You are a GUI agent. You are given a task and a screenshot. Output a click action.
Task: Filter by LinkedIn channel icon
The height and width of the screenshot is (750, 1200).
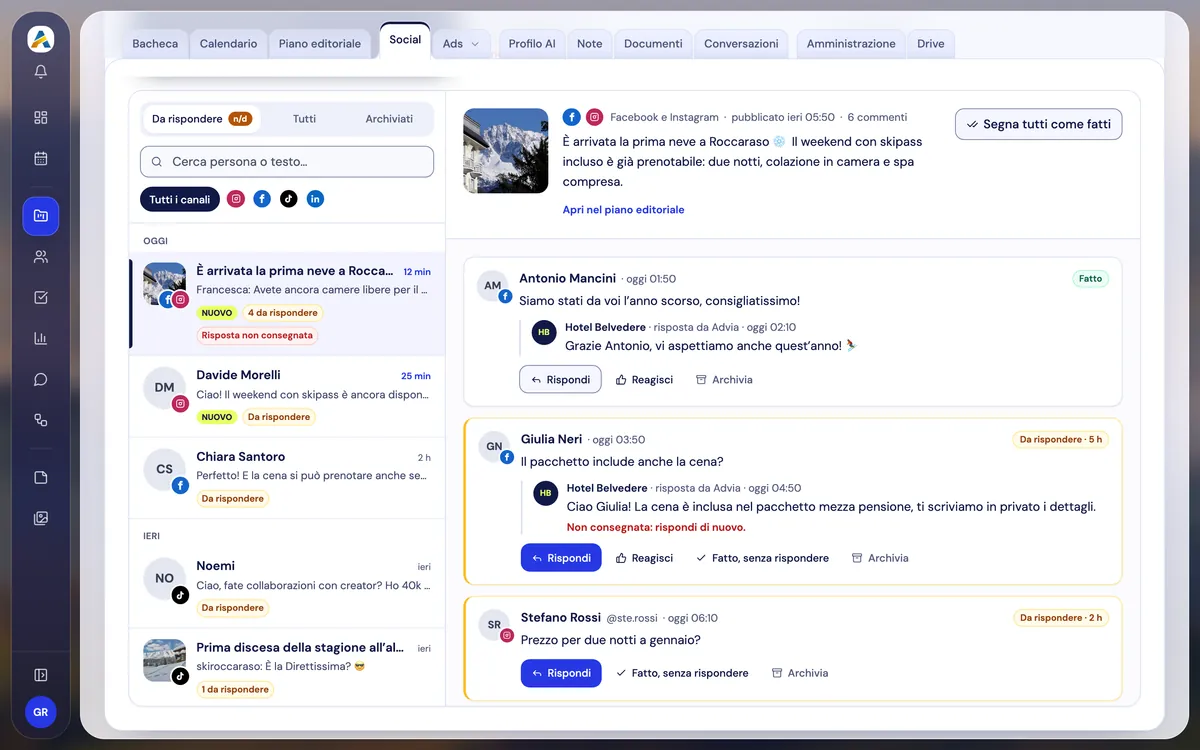pos(315,199)
